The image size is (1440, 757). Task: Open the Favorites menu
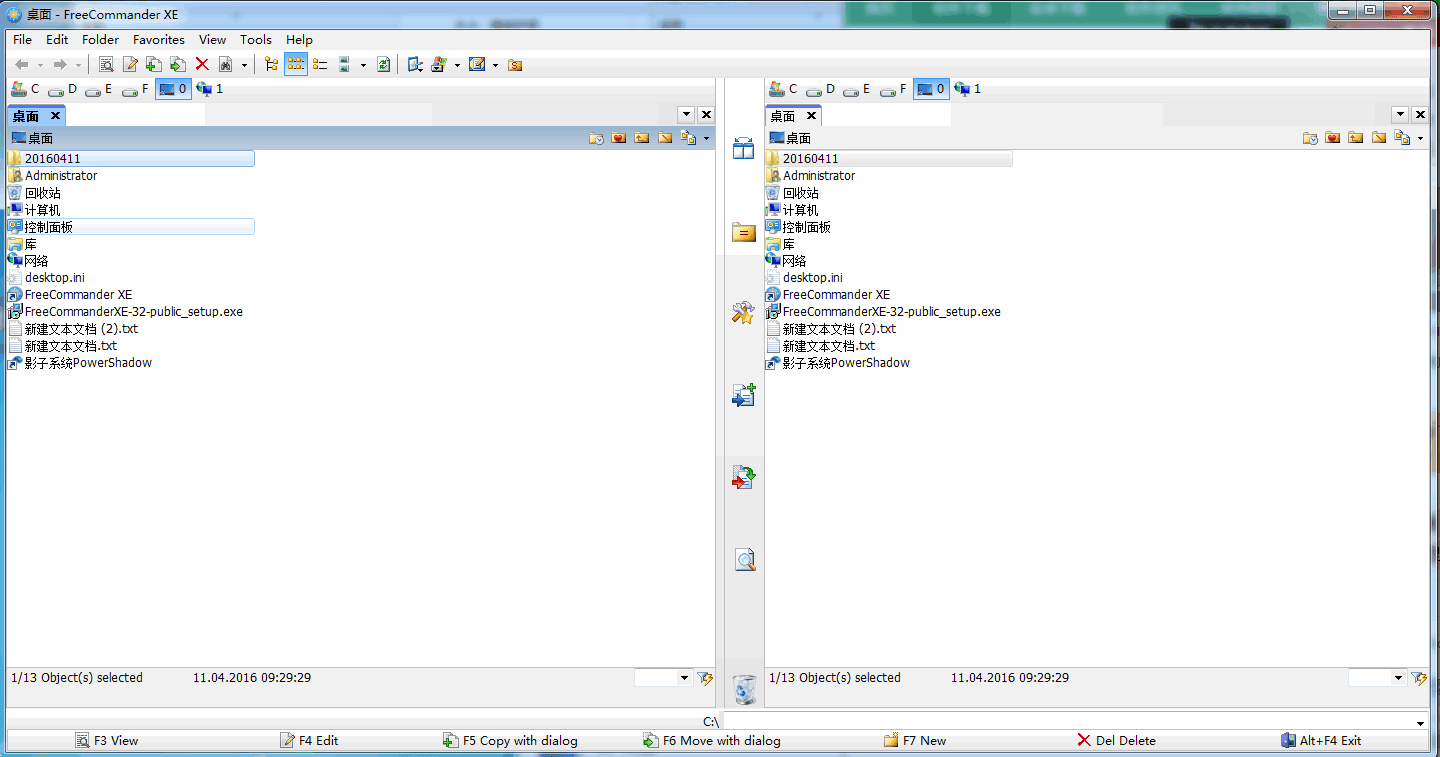click(x=159, y=40)
